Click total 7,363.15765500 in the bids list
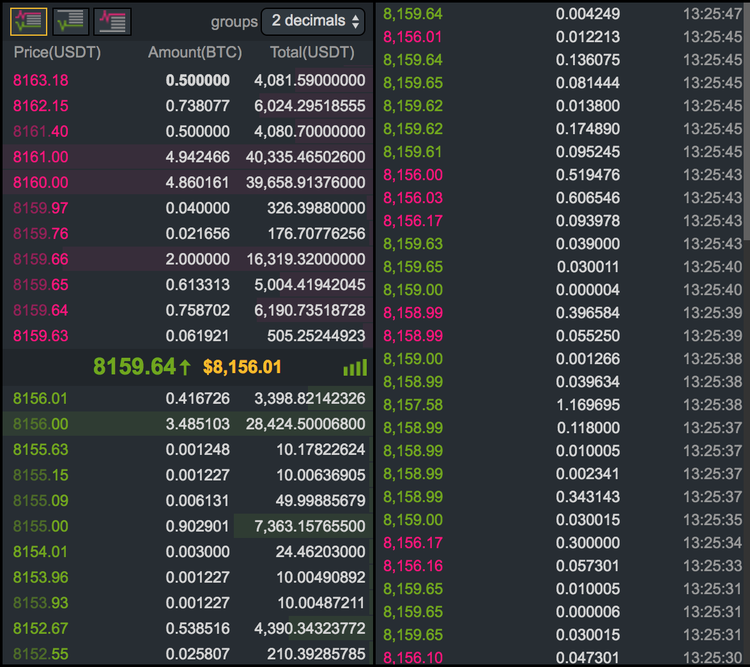The image size is (750, 667). coord(309,526)
